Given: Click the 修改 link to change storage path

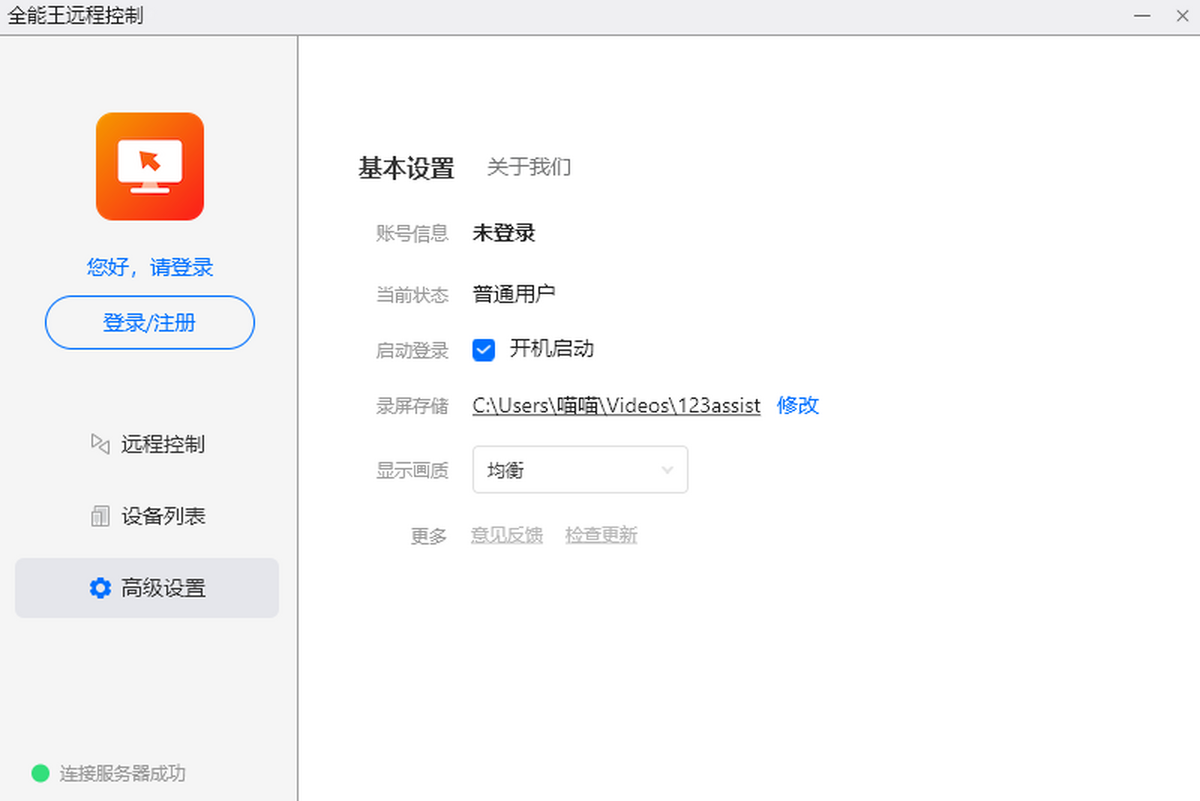Looking at the screenshot, I should coord(797,405).
